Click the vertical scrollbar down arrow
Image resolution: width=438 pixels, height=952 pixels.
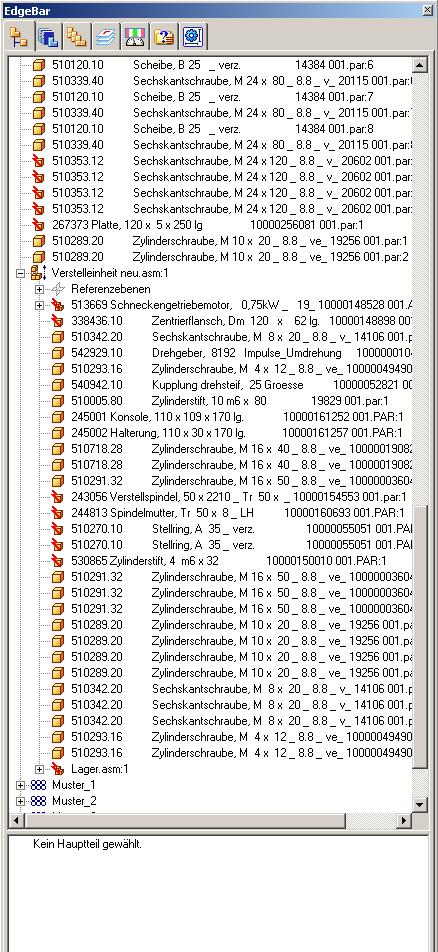(x=420, y=804)
